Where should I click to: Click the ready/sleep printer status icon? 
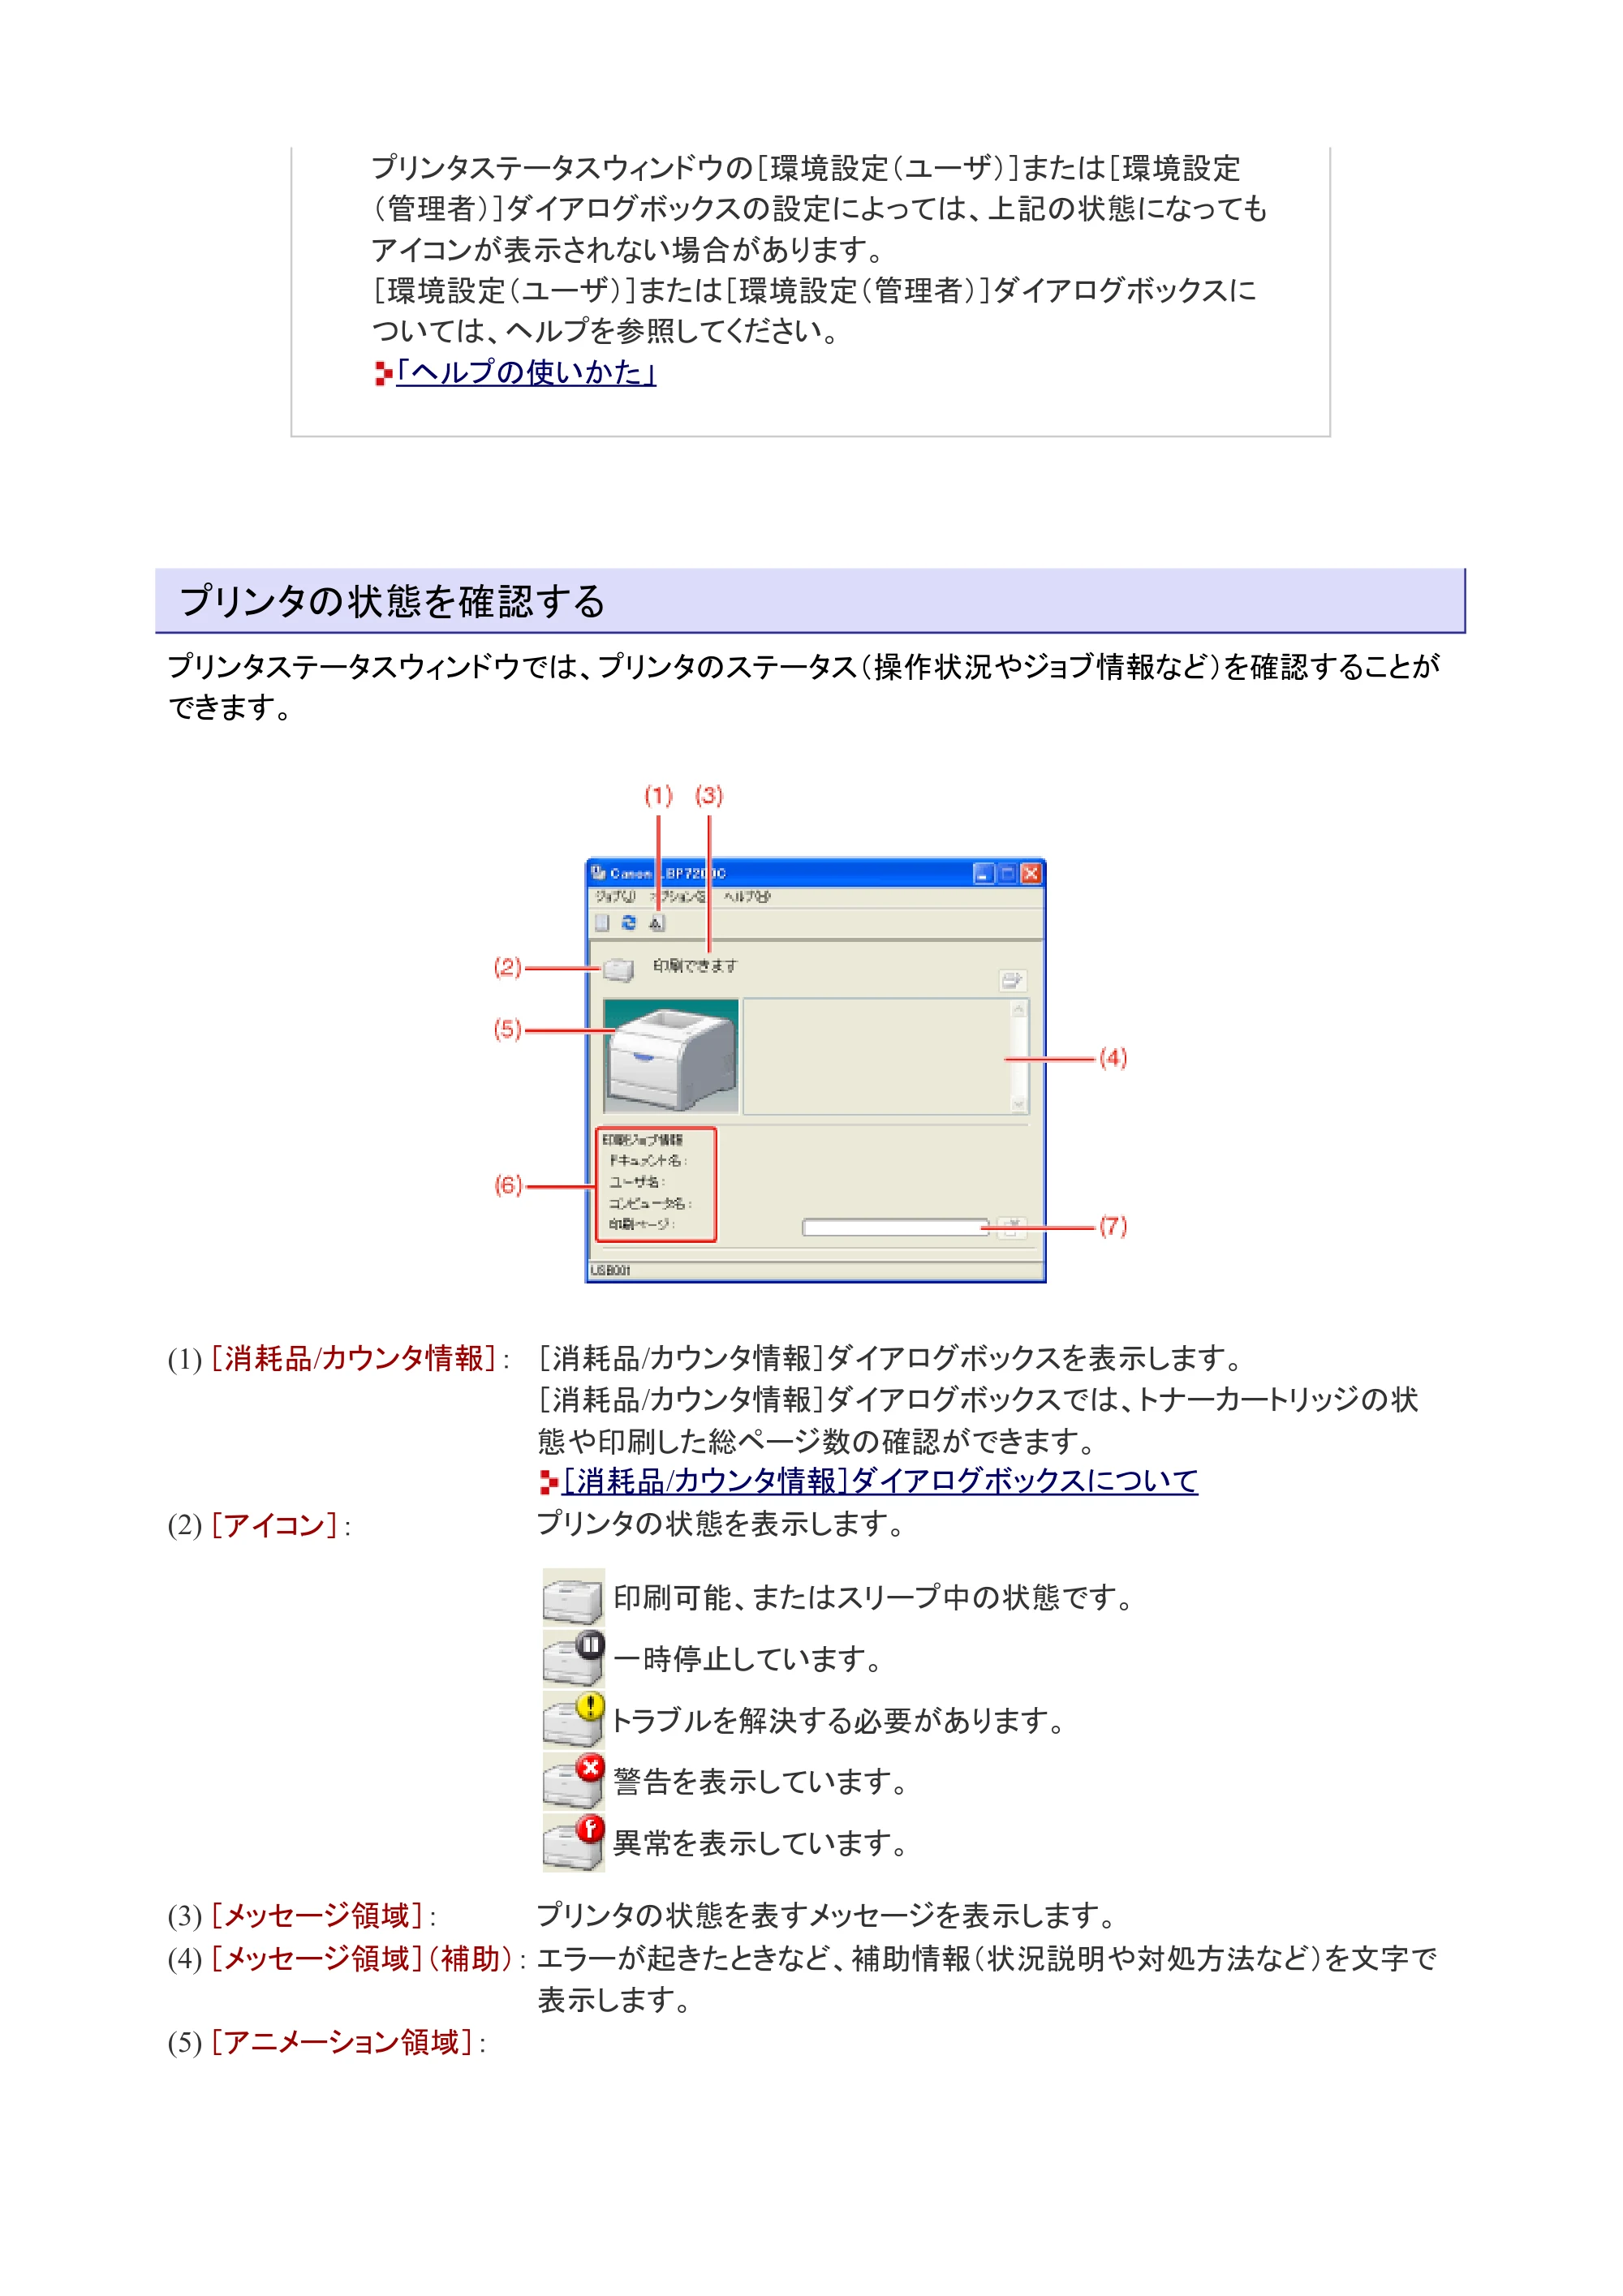(573, 1598)
